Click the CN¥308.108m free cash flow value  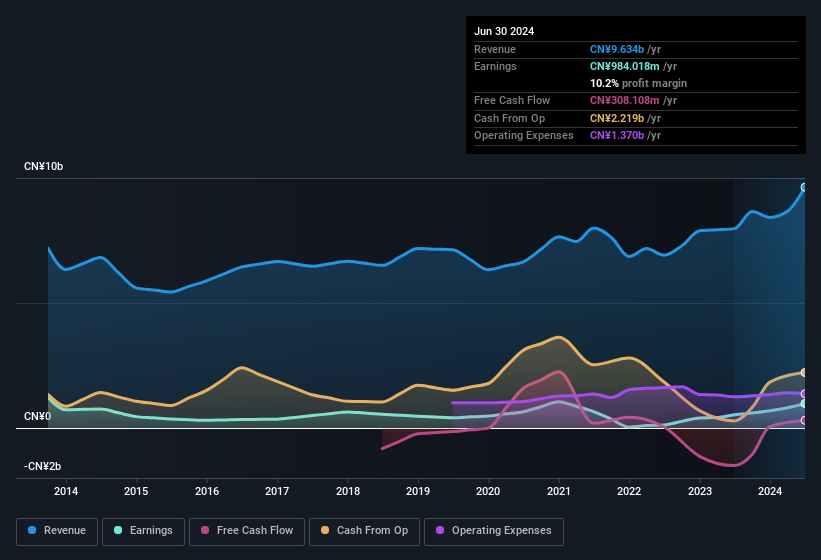(x=625, y=100)
